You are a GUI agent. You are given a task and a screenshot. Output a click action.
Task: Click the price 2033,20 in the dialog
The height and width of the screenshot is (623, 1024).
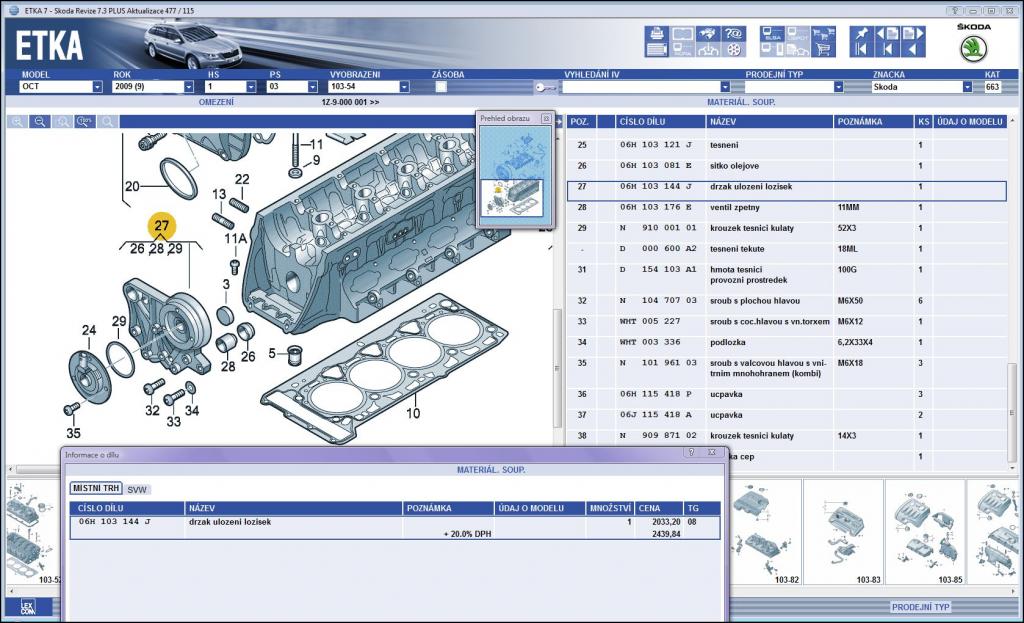click(x=666, y=522)
